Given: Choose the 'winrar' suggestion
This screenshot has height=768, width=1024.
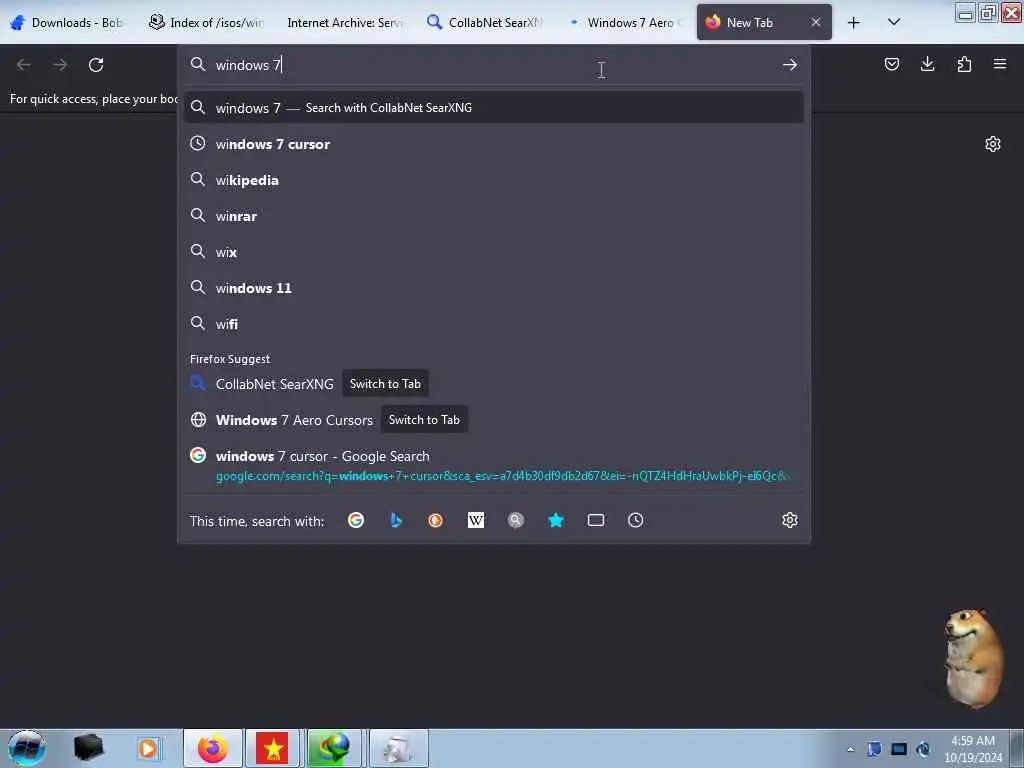Looking at the screenshot, I should 494,216.
